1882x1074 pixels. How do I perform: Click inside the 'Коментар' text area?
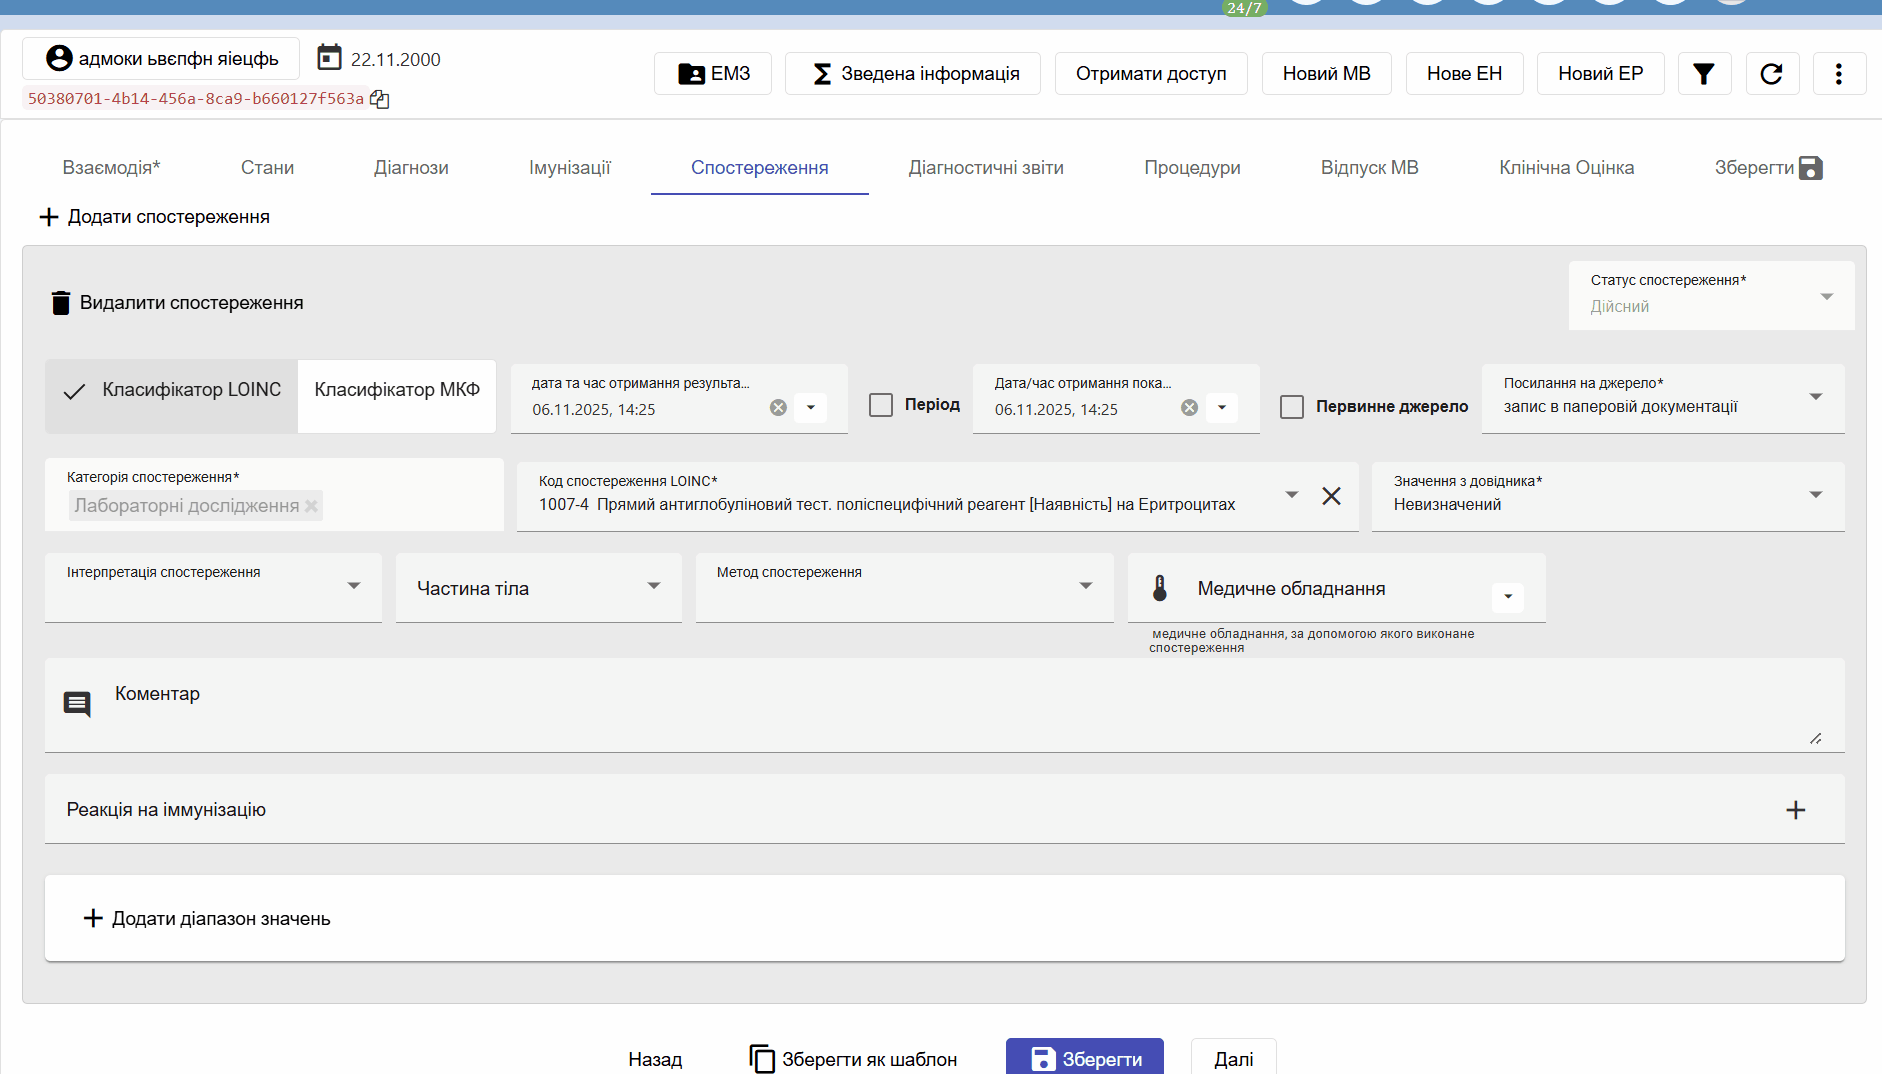[945, 706]
